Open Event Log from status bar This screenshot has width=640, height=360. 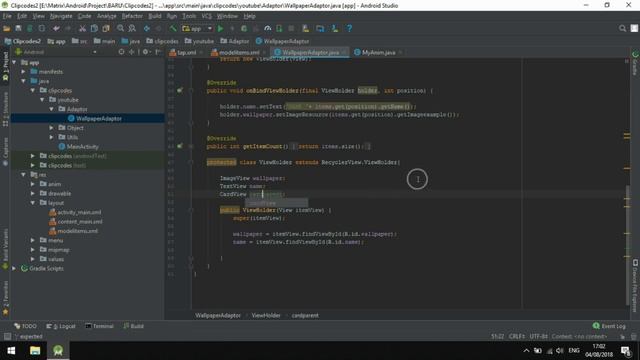click(609, 326)
